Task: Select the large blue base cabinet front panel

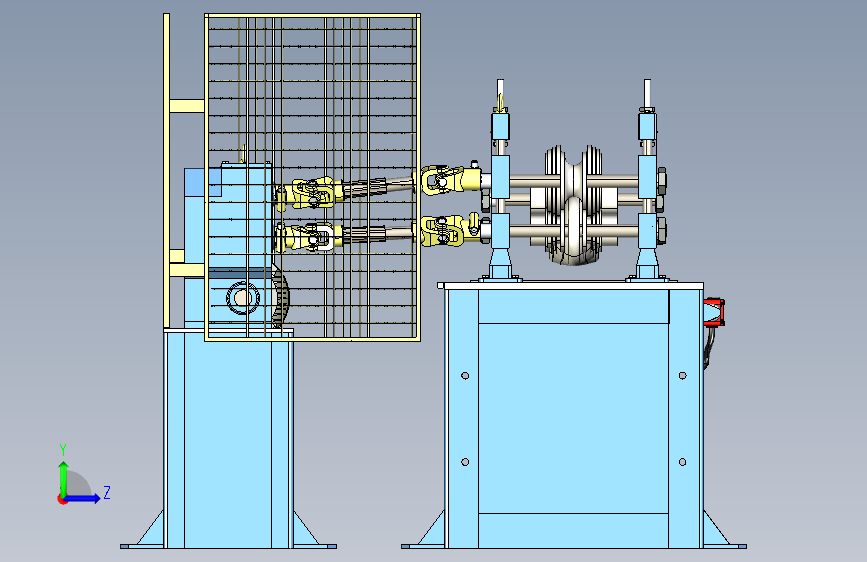Action: [x=573, y=419]
